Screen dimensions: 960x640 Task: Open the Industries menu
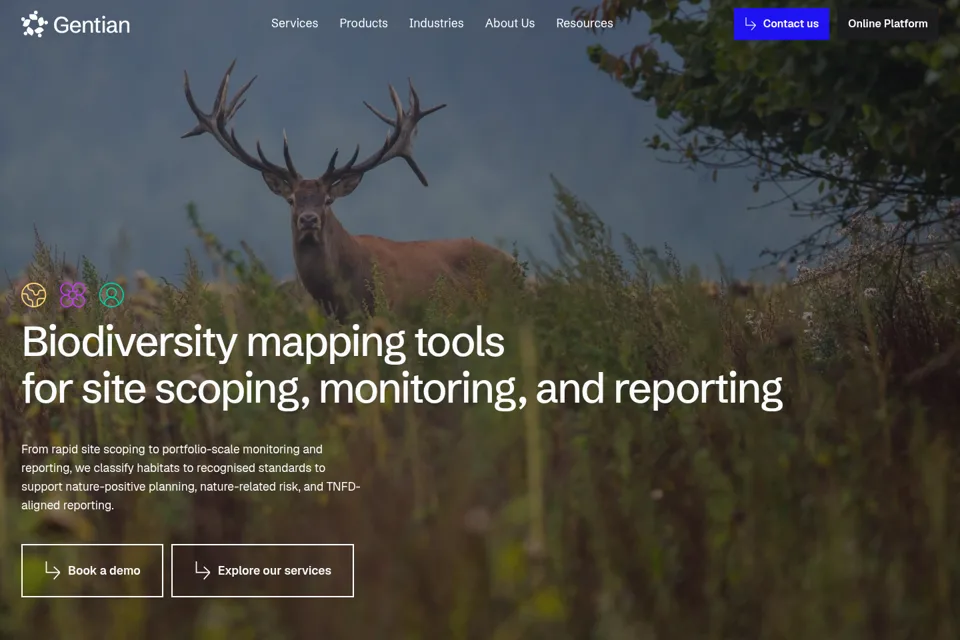pyautogui.click(x=437, y=23)
